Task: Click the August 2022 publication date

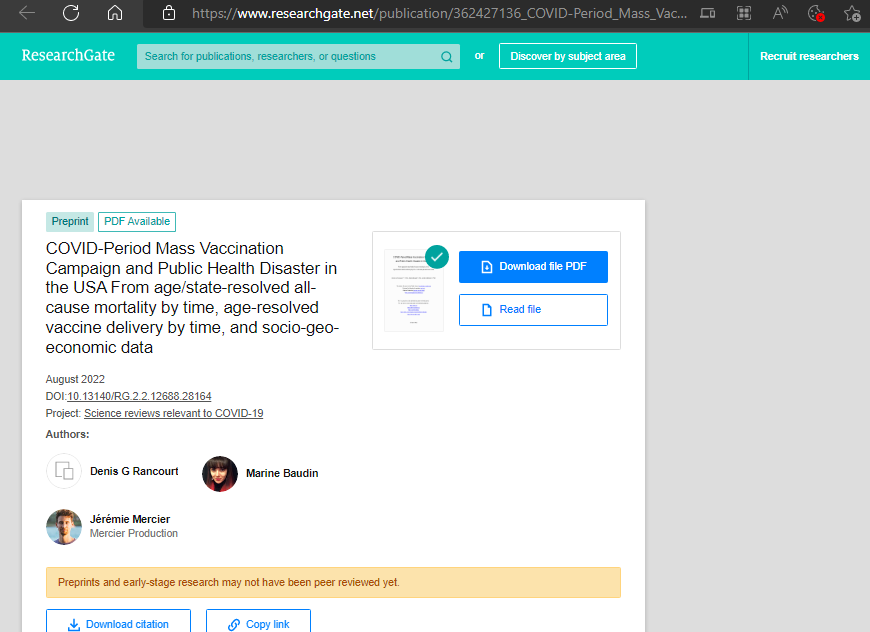Action: click(75, 379)
